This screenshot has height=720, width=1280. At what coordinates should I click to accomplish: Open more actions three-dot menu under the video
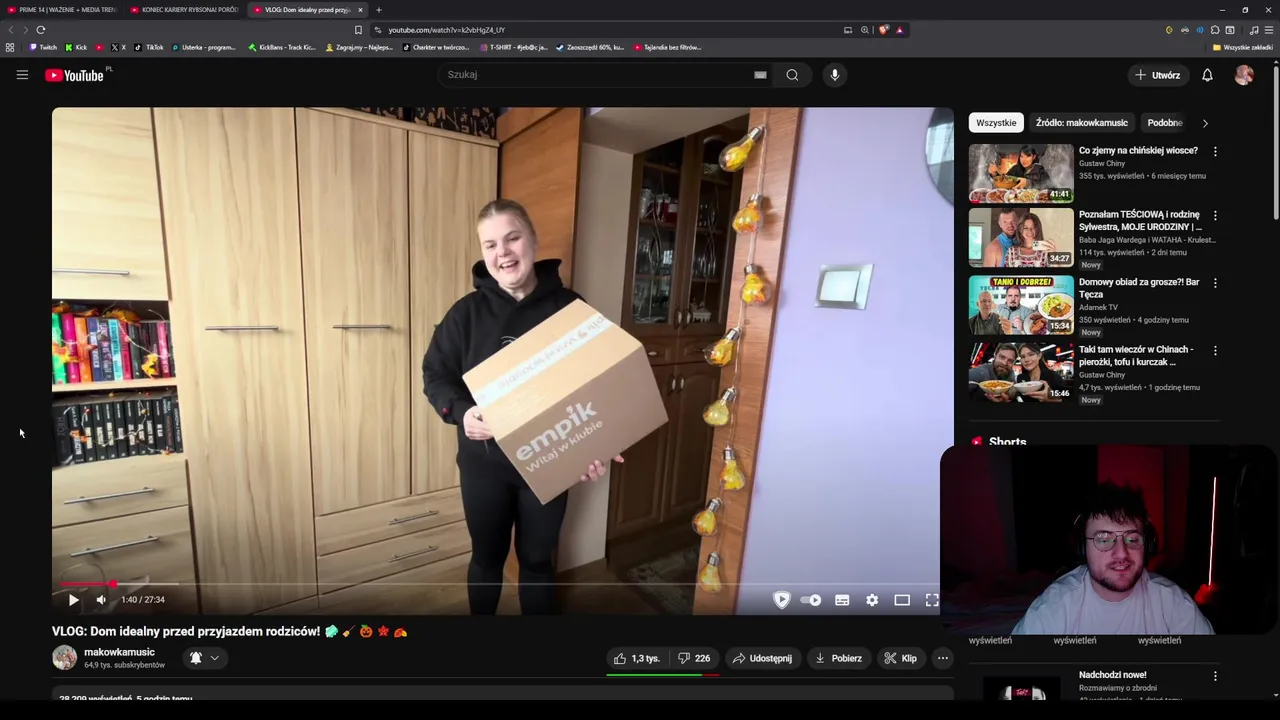942,658
